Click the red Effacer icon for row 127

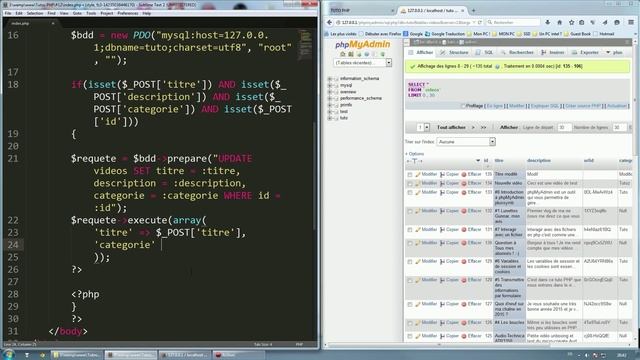tap(464, 304)
